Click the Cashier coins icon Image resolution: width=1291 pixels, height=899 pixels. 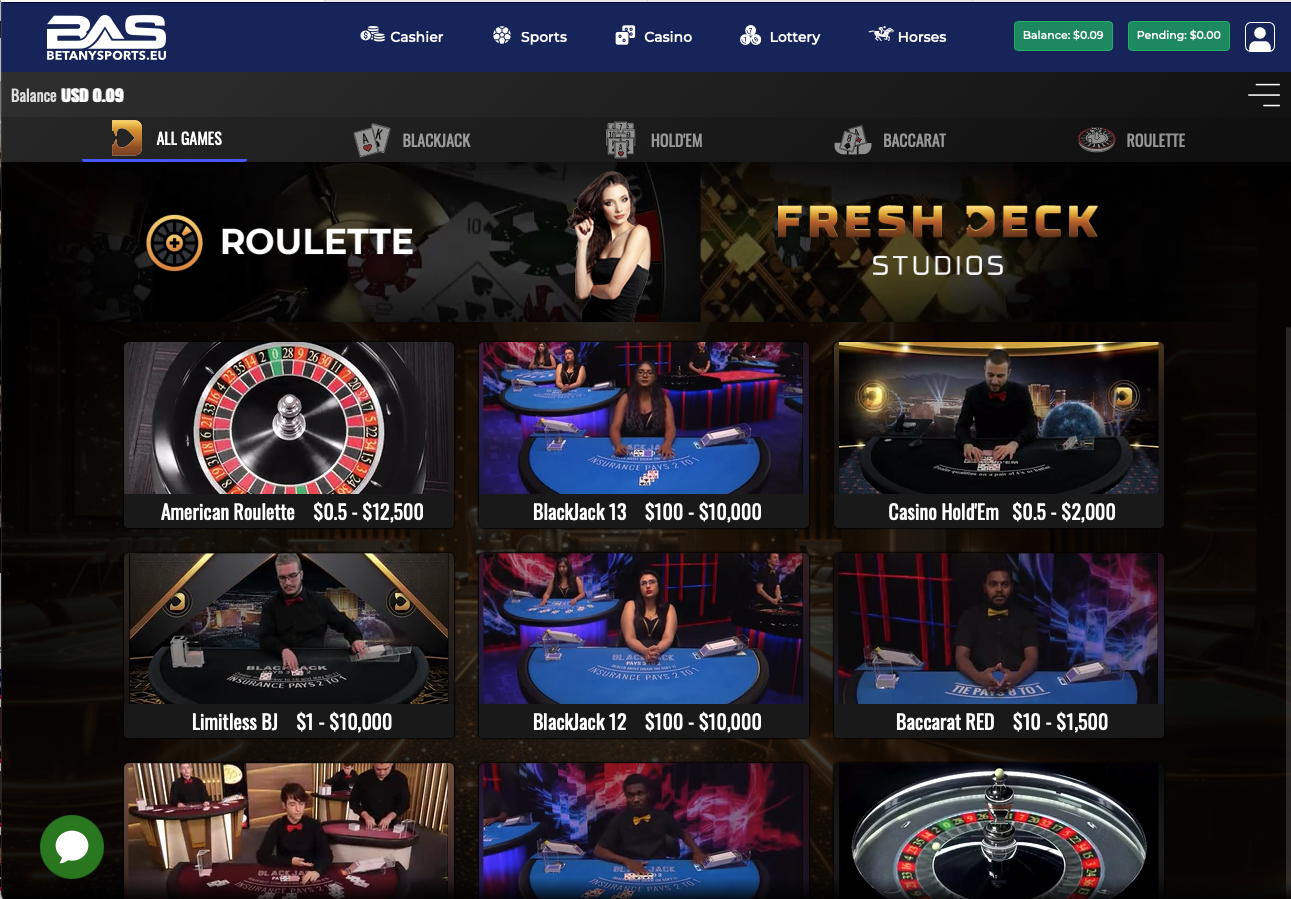pos(373,36)
